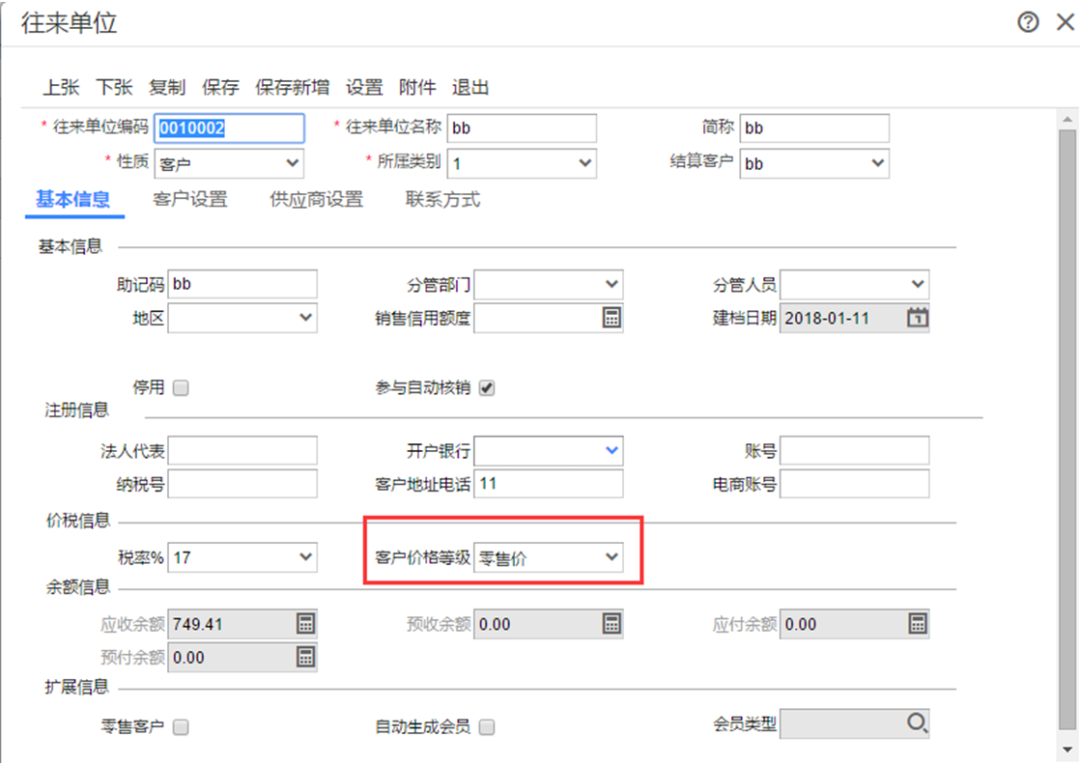Screen dimensions: 1080x765
Task: Click 保存新增 in the toolbar
Action: (x=292, y=87)
